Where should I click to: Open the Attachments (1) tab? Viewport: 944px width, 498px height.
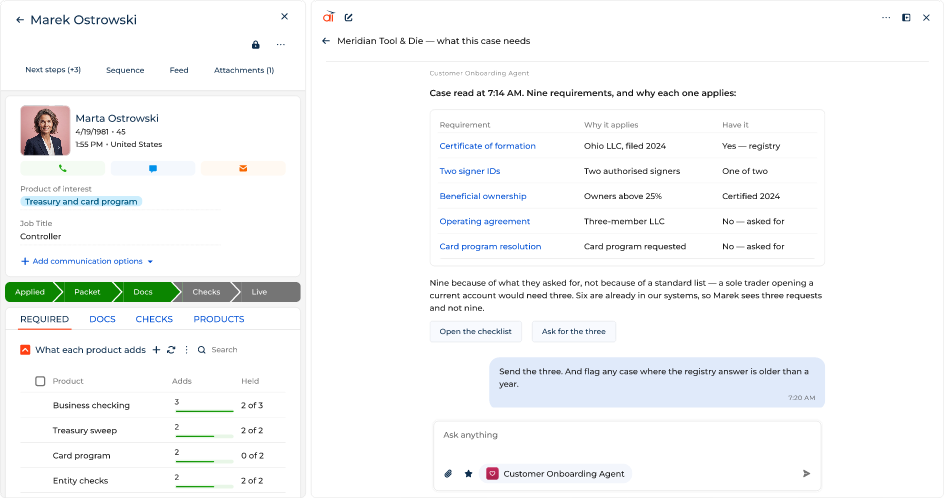[x=244, y=70]
